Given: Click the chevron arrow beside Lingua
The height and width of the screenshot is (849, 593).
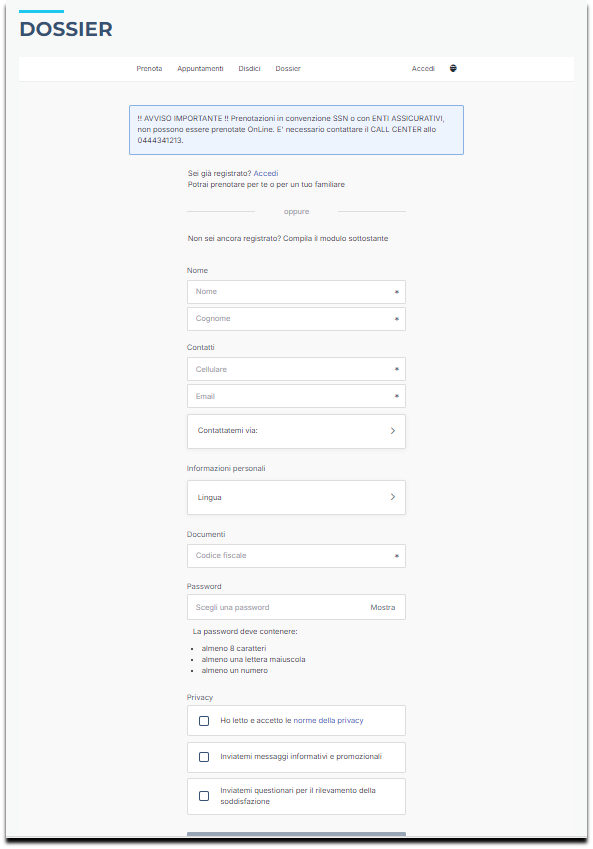Looking at the screenshot, I should click(x=393, y=497).
